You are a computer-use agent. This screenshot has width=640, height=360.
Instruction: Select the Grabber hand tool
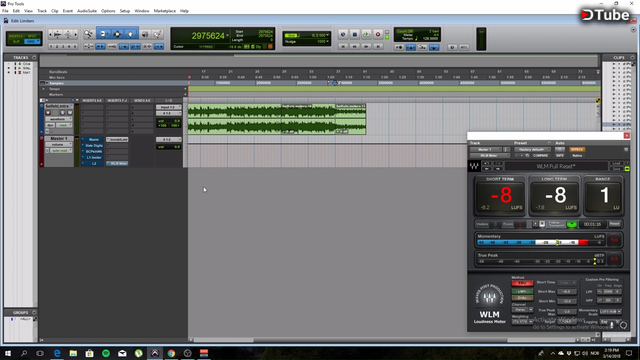(131, 34)
